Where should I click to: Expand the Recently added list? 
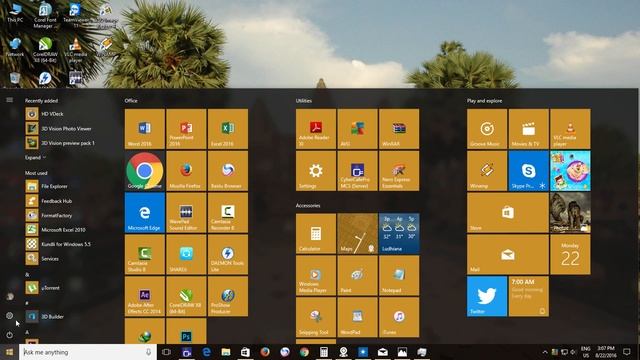pyautogui.click(x=36, y=158)
